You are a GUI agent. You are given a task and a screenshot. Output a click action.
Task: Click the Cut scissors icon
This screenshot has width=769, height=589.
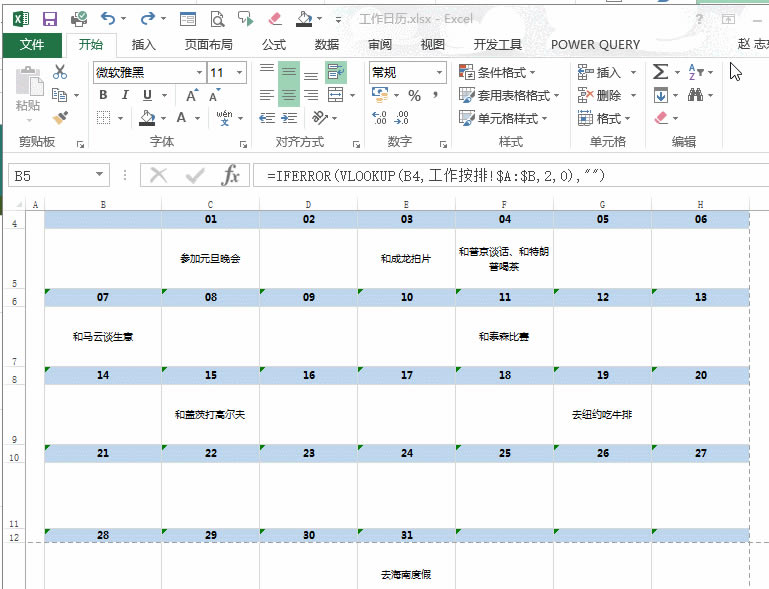(x=60, y=72)
